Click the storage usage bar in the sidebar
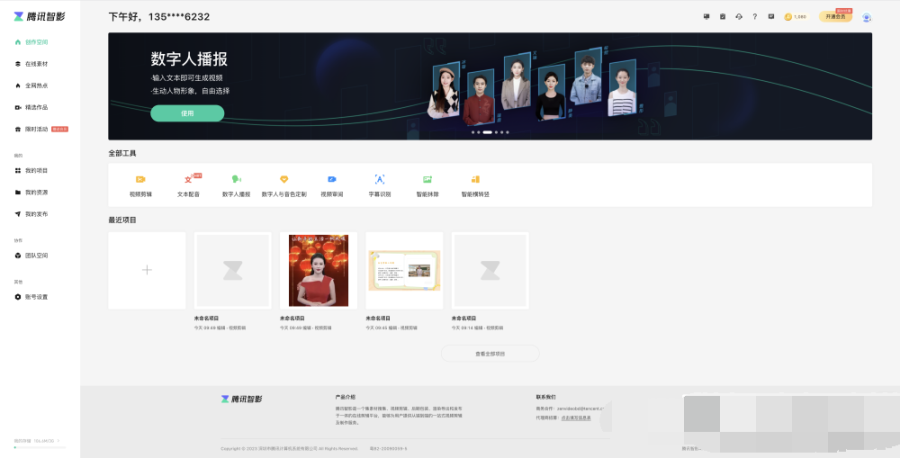Screen dimensions: 900x458 click(x=40, y=447)
